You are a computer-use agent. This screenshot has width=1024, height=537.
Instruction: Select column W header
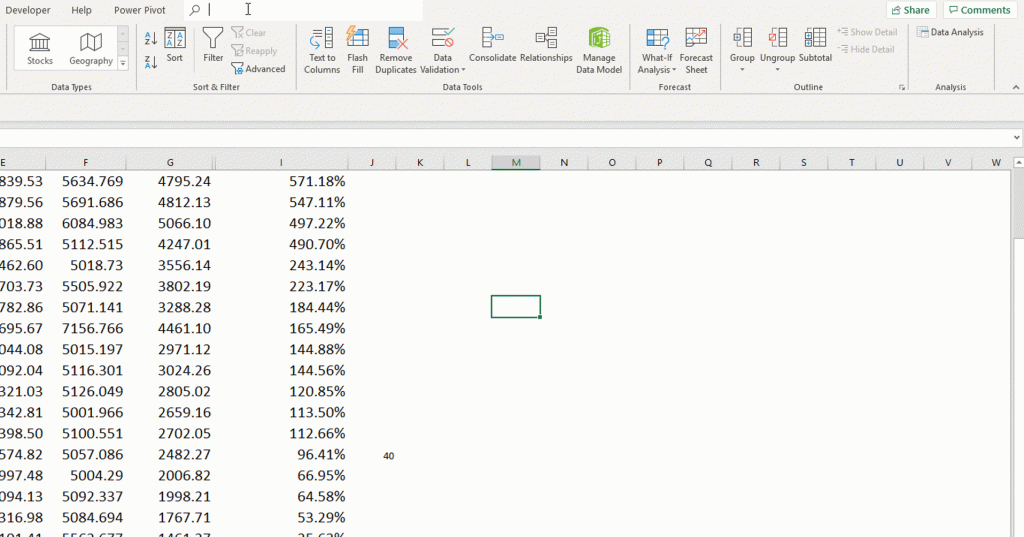996,163
